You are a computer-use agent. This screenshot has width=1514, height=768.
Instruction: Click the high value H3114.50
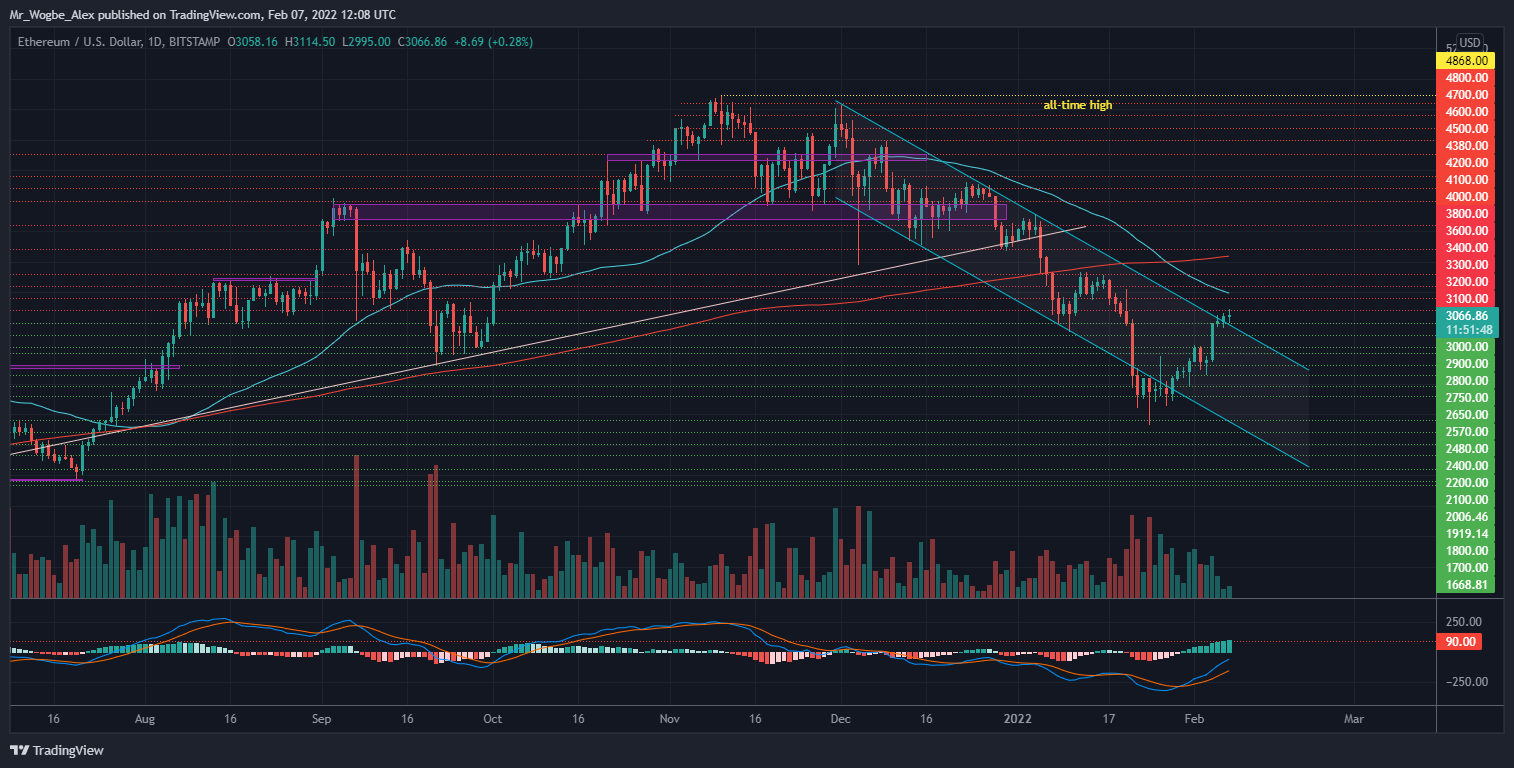click(312, 42)
